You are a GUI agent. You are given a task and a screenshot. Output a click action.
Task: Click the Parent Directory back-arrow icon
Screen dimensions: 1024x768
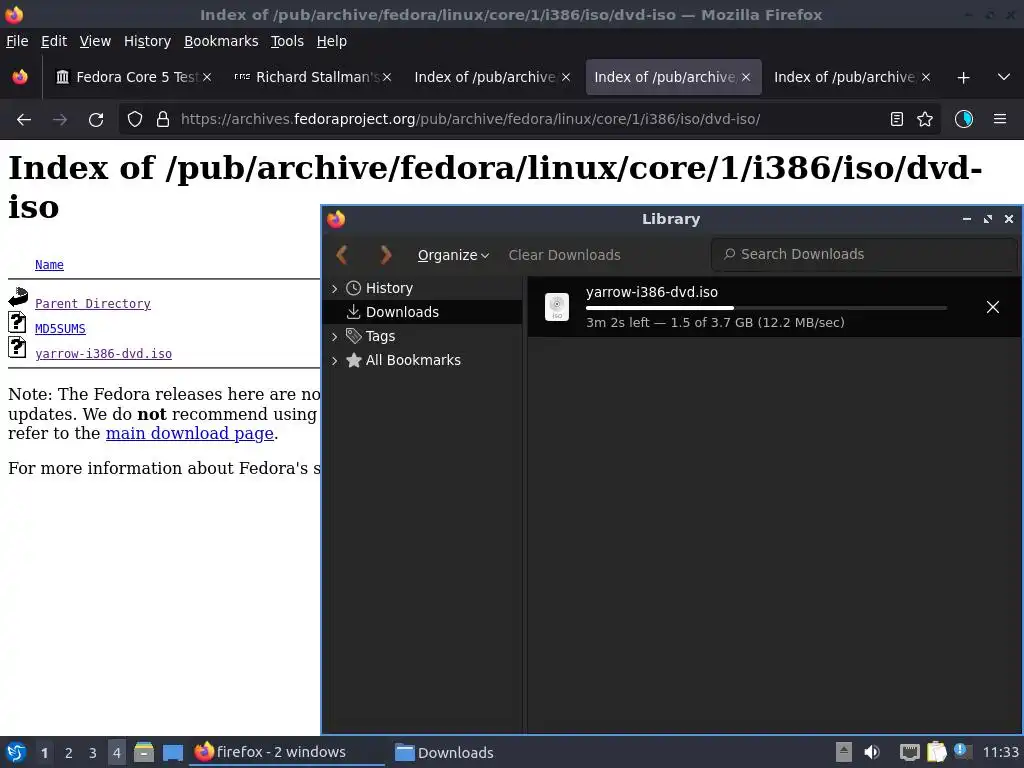[18, 297]
